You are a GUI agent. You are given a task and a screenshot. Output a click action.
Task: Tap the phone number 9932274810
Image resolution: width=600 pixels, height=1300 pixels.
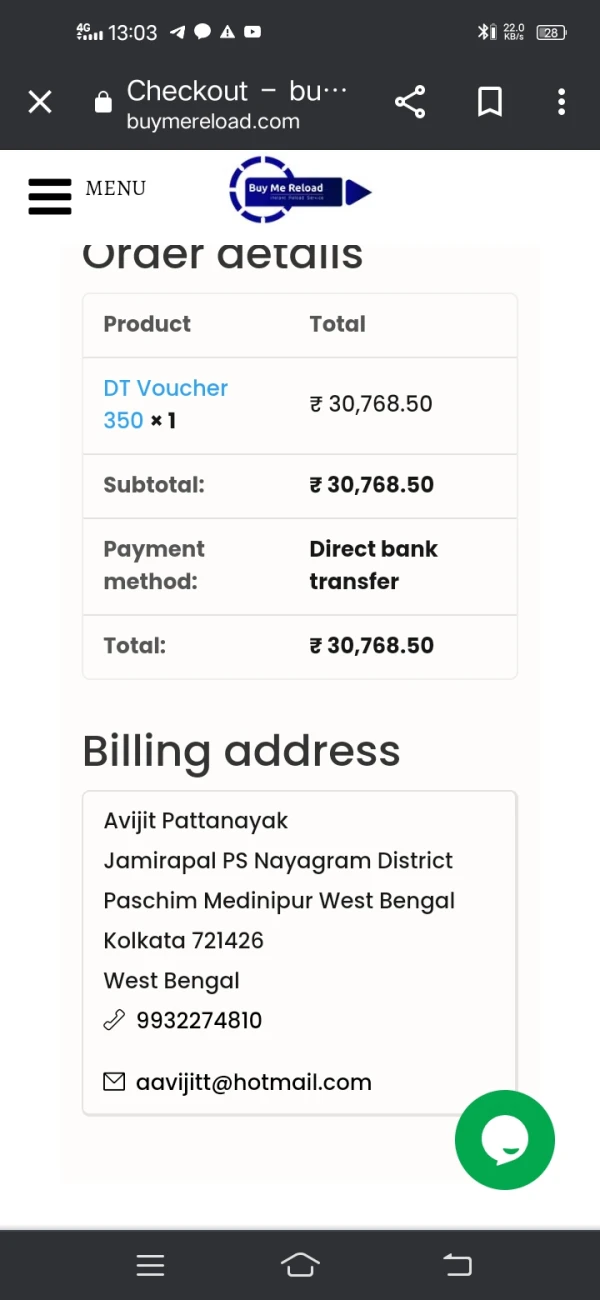click(199, 1020)
